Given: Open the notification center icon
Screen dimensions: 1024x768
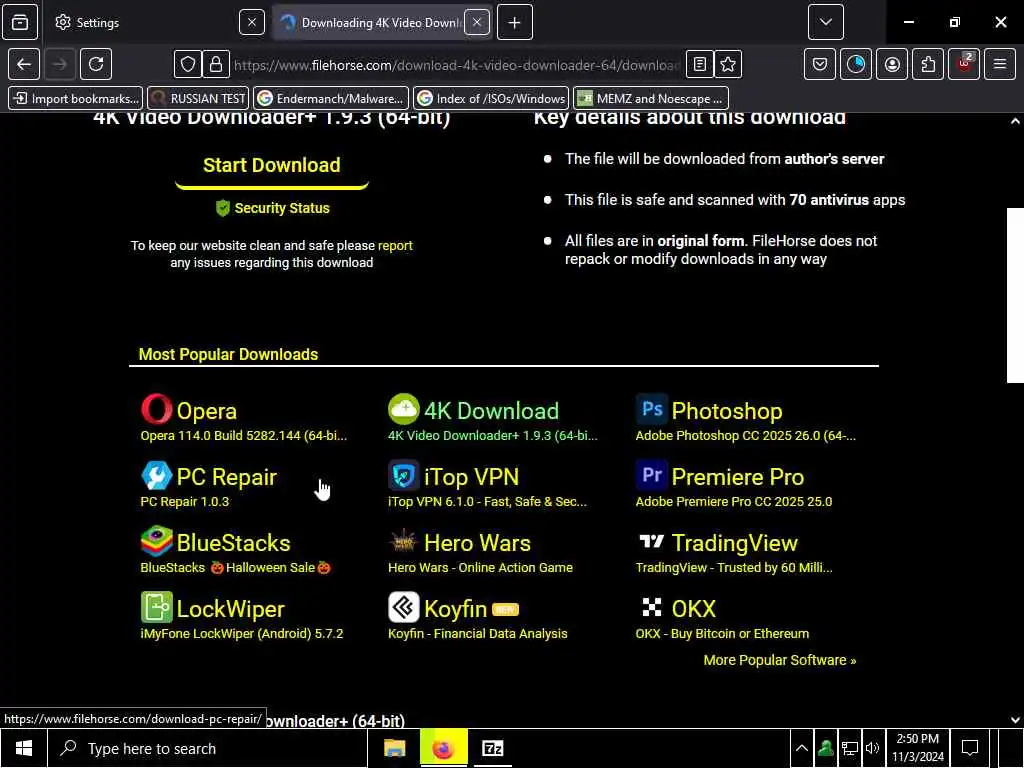Looking at the screenshot, I should [x=970, y=748].
